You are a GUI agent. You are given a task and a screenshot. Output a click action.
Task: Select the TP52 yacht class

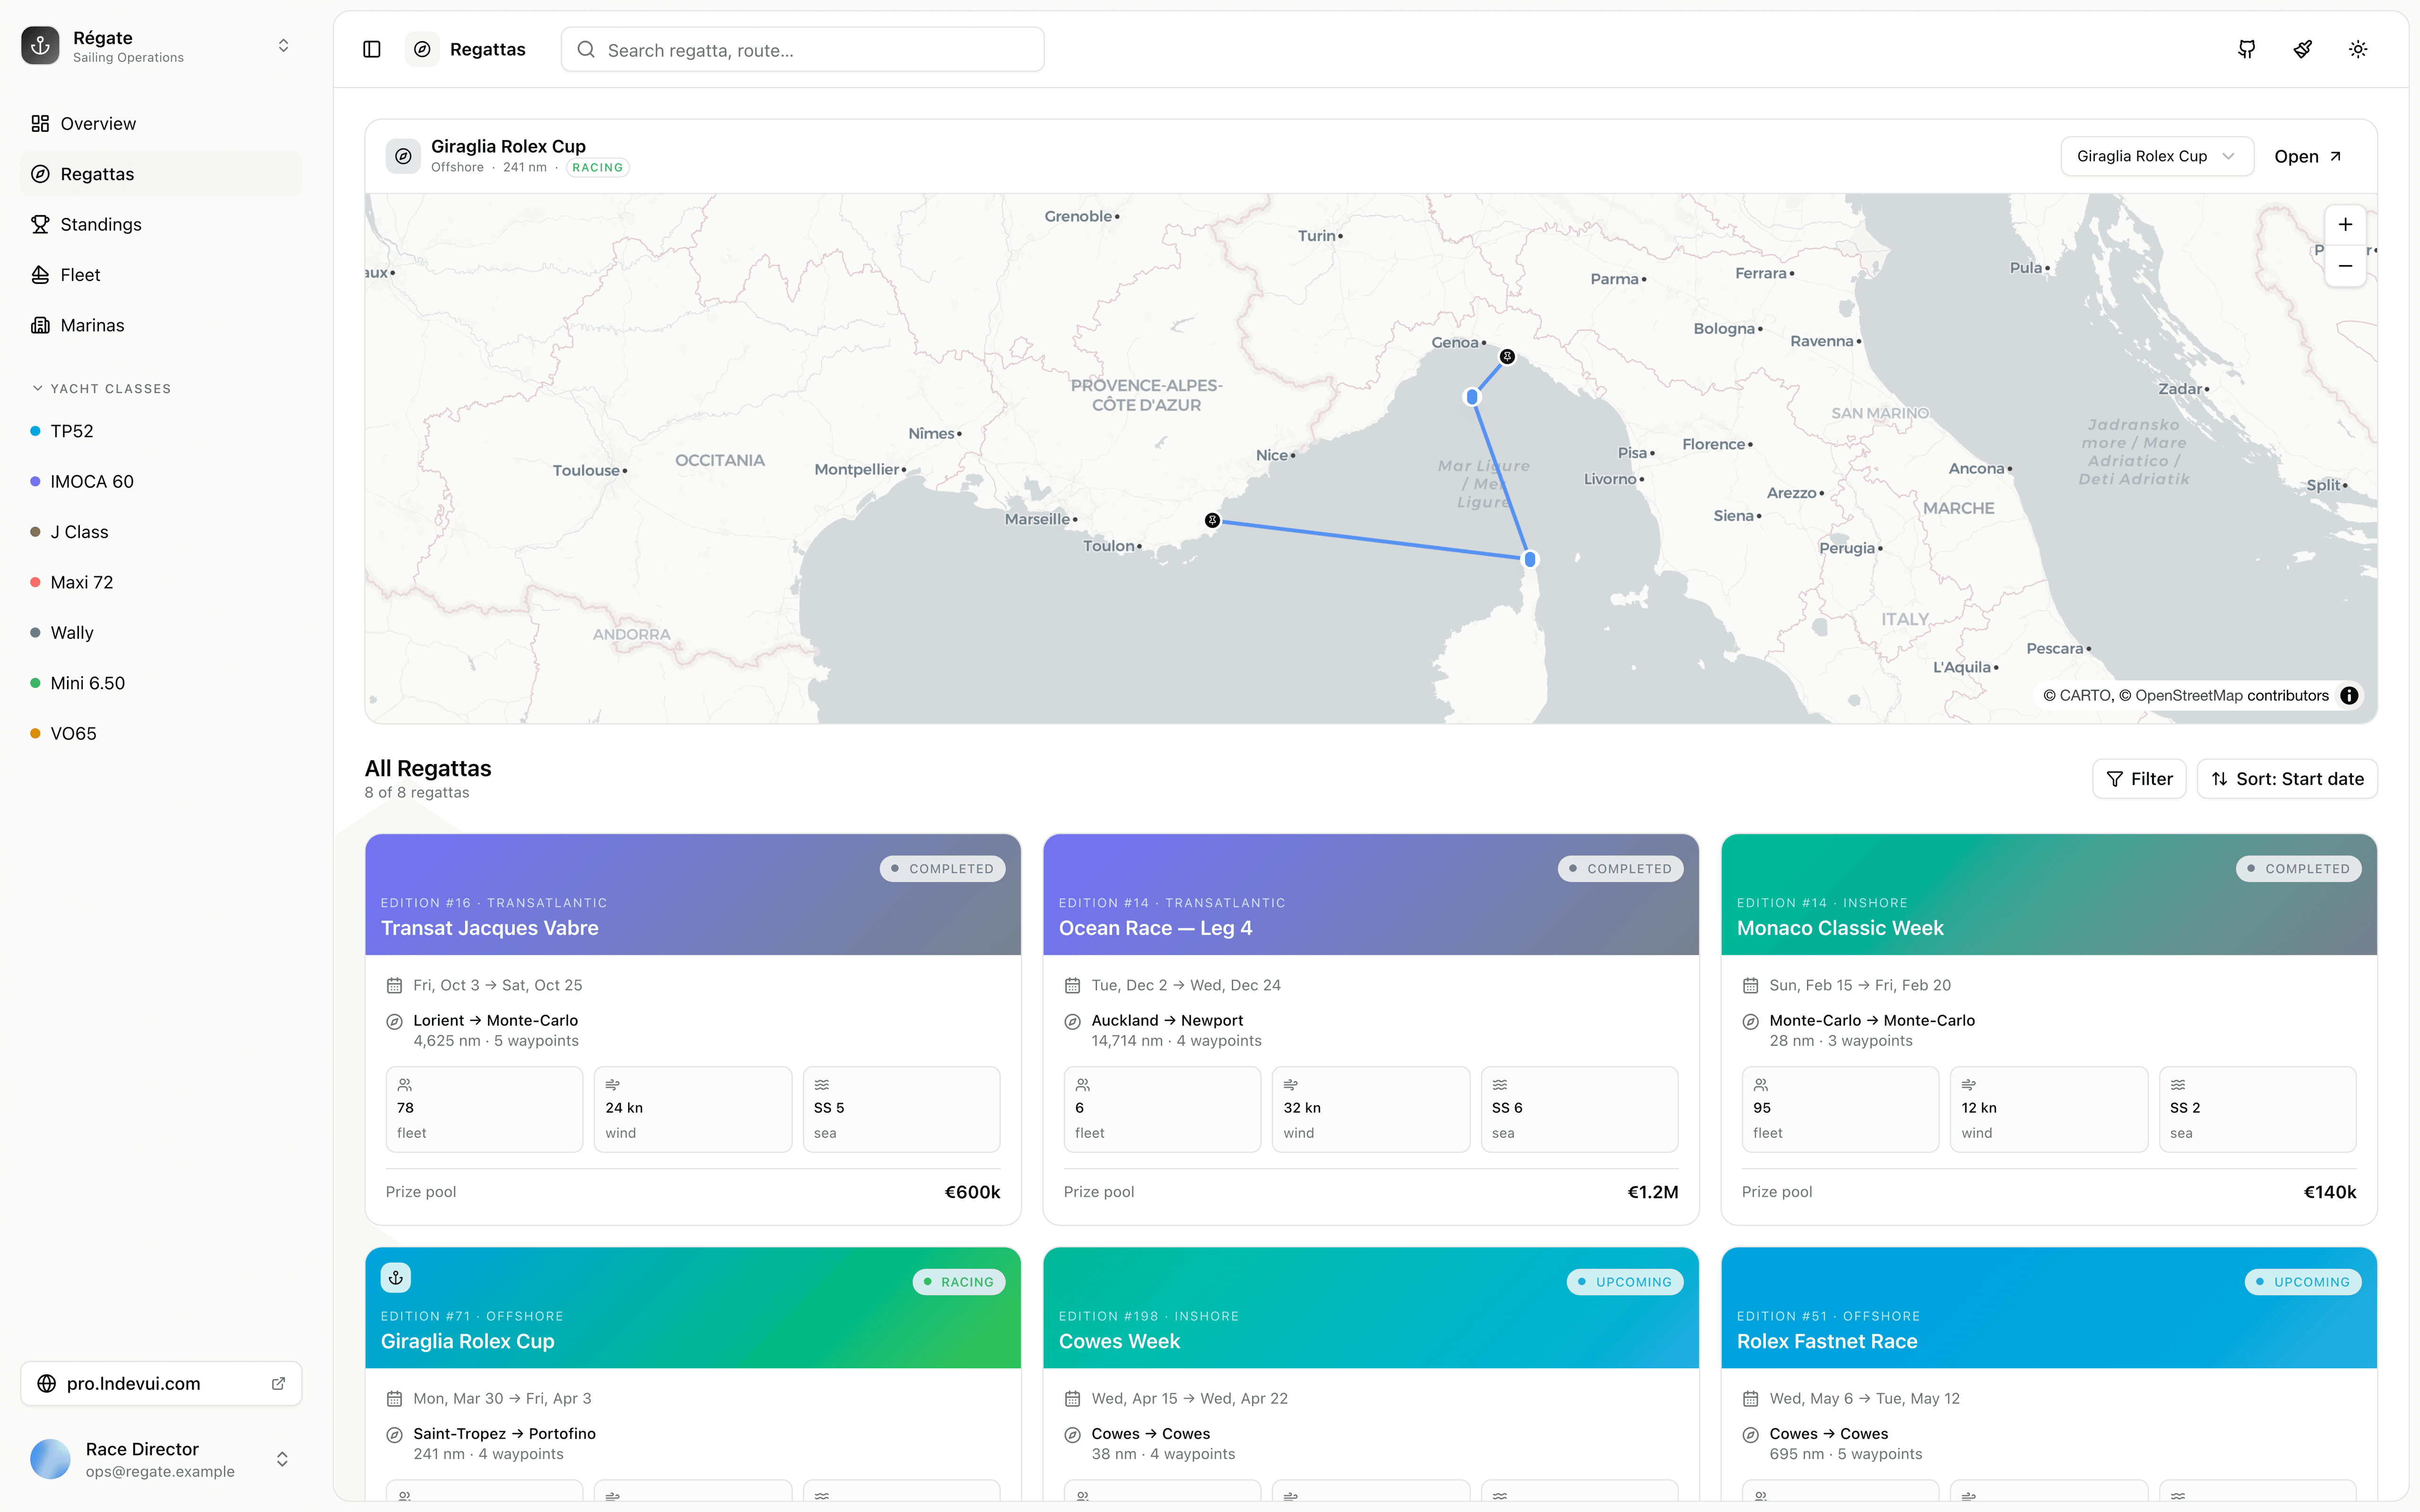pyautogui.click(x=161, y=431)
